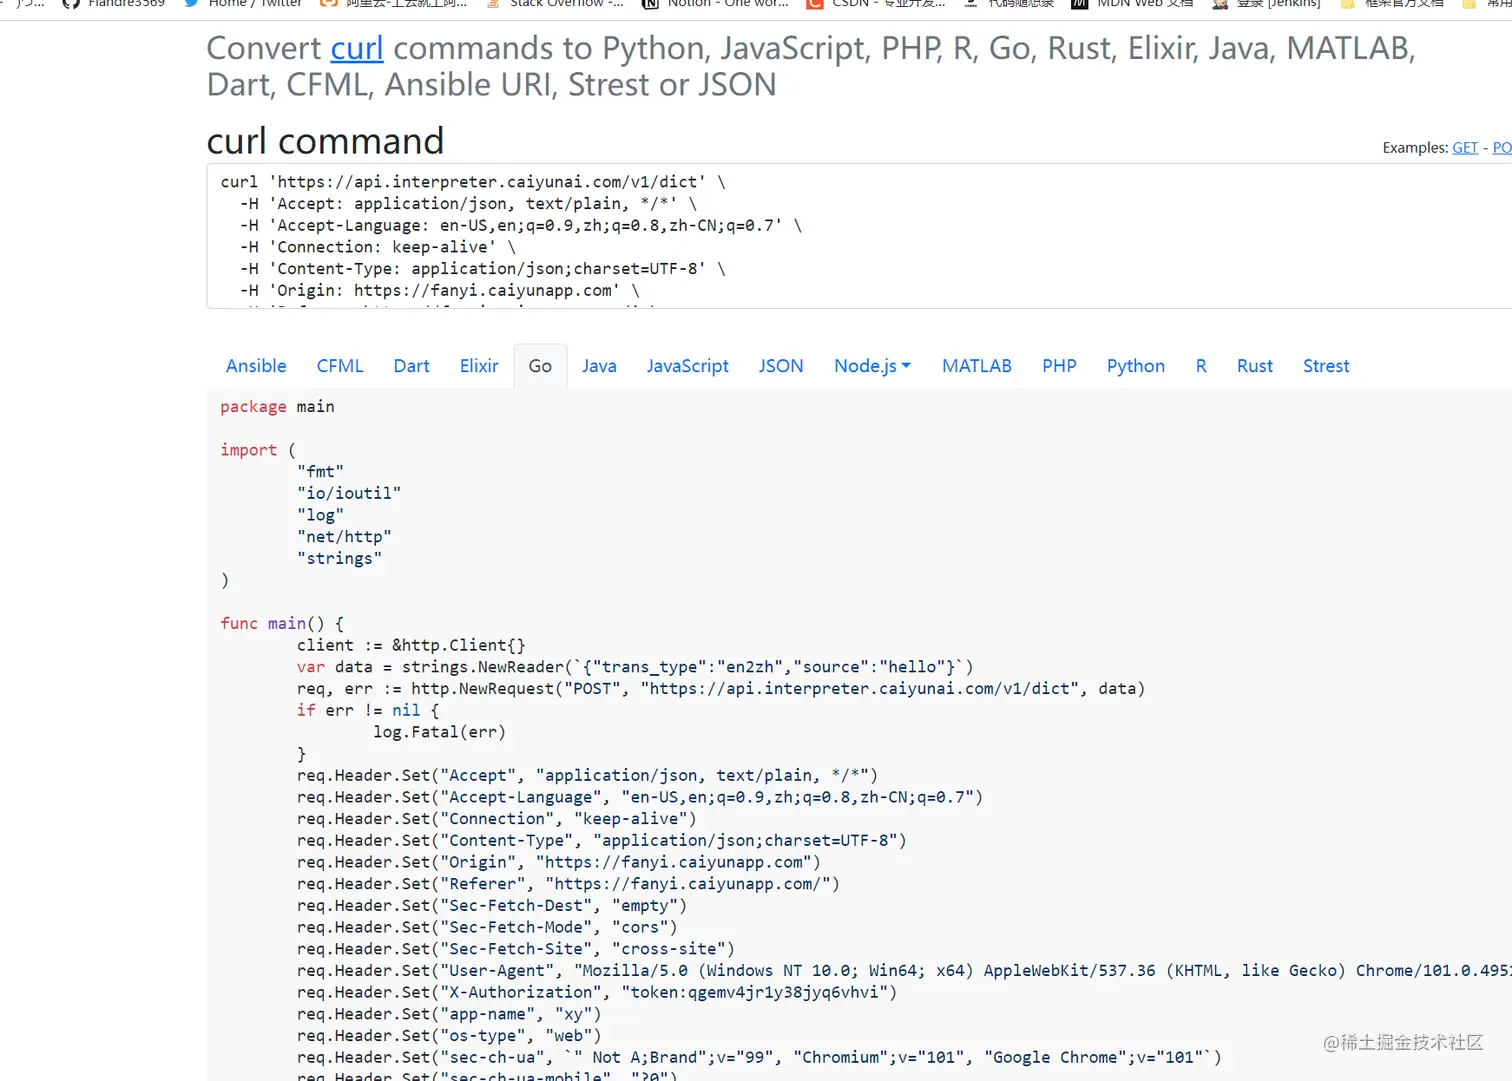Click the Aliyun bookmark icon
Screen dimensions: 1512x1081
pos(328,3)
